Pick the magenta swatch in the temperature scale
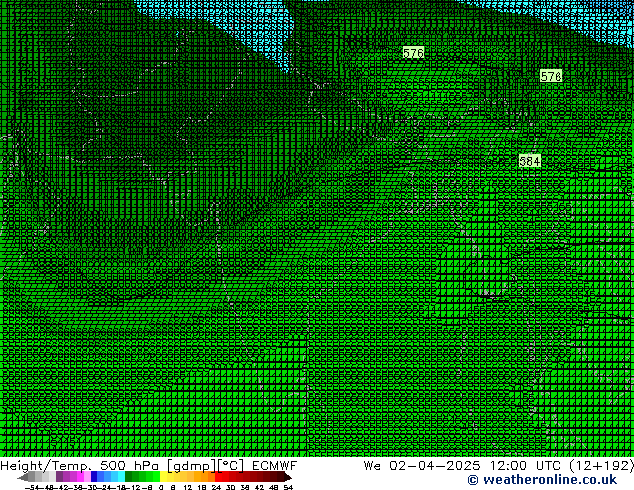 coord(80,477)
